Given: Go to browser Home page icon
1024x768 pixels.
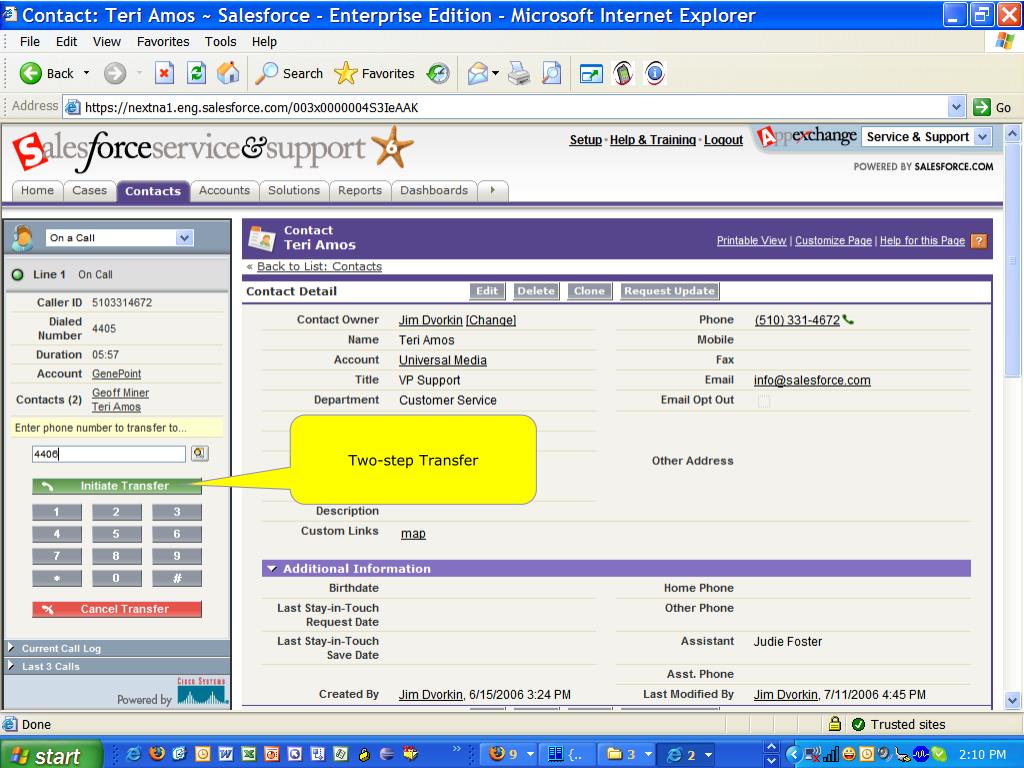Looking at the screenshot, I should 228,73.
